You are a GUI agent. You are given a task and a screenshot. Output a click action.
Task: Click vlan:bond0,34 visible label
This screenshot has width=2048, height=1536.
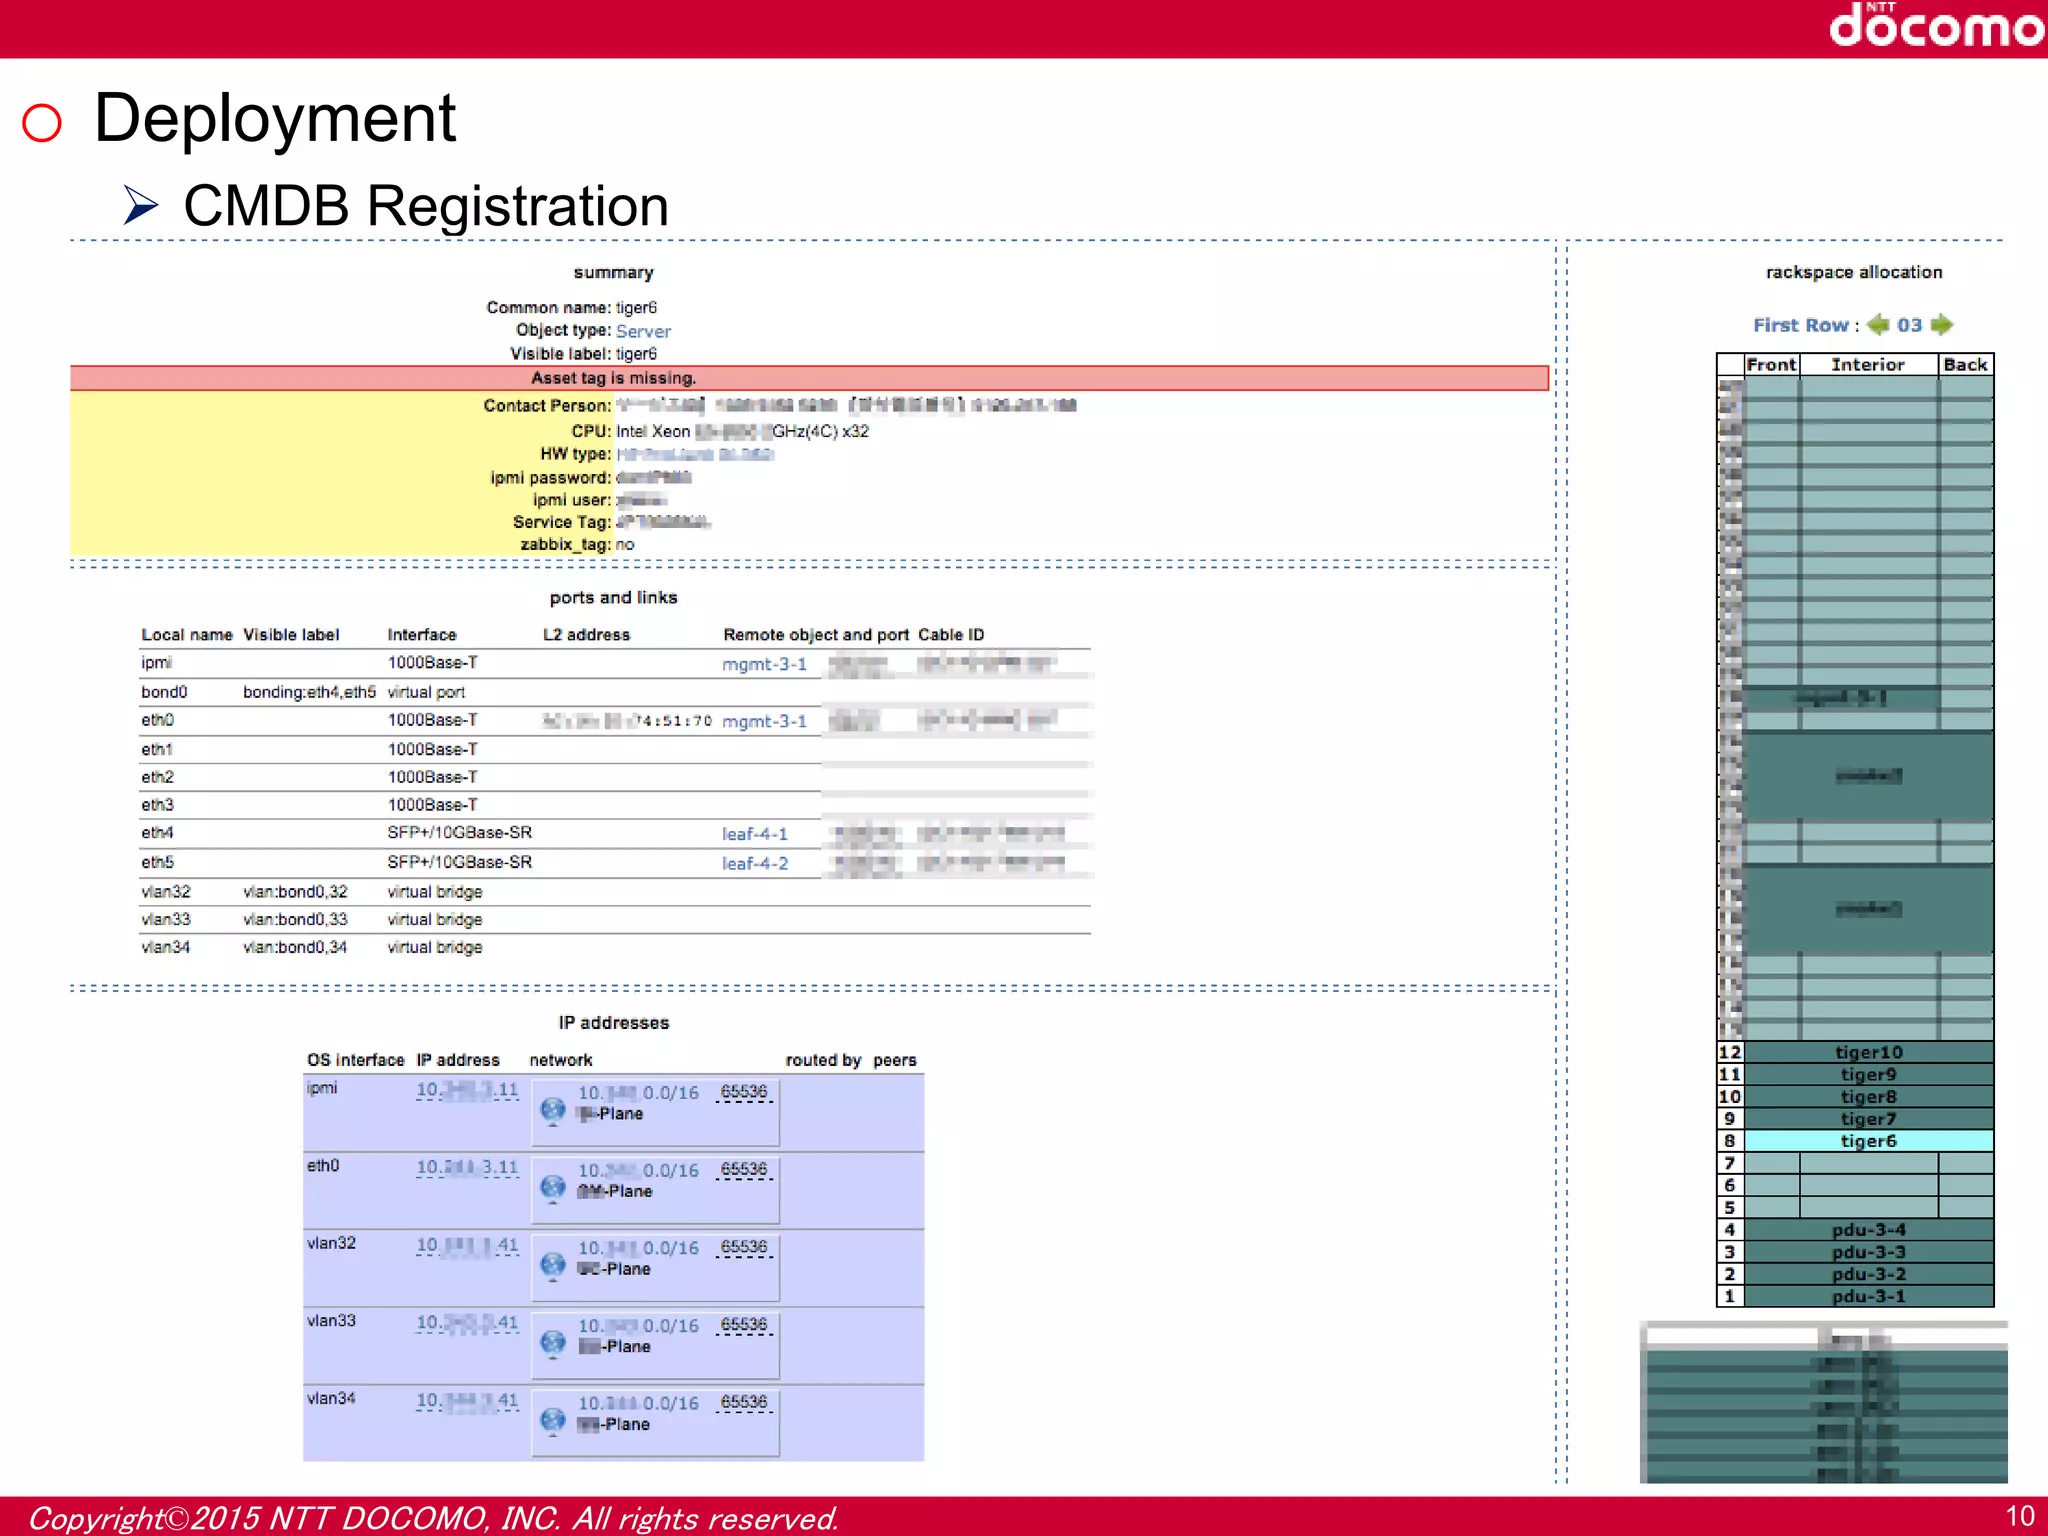click(295, 947)
